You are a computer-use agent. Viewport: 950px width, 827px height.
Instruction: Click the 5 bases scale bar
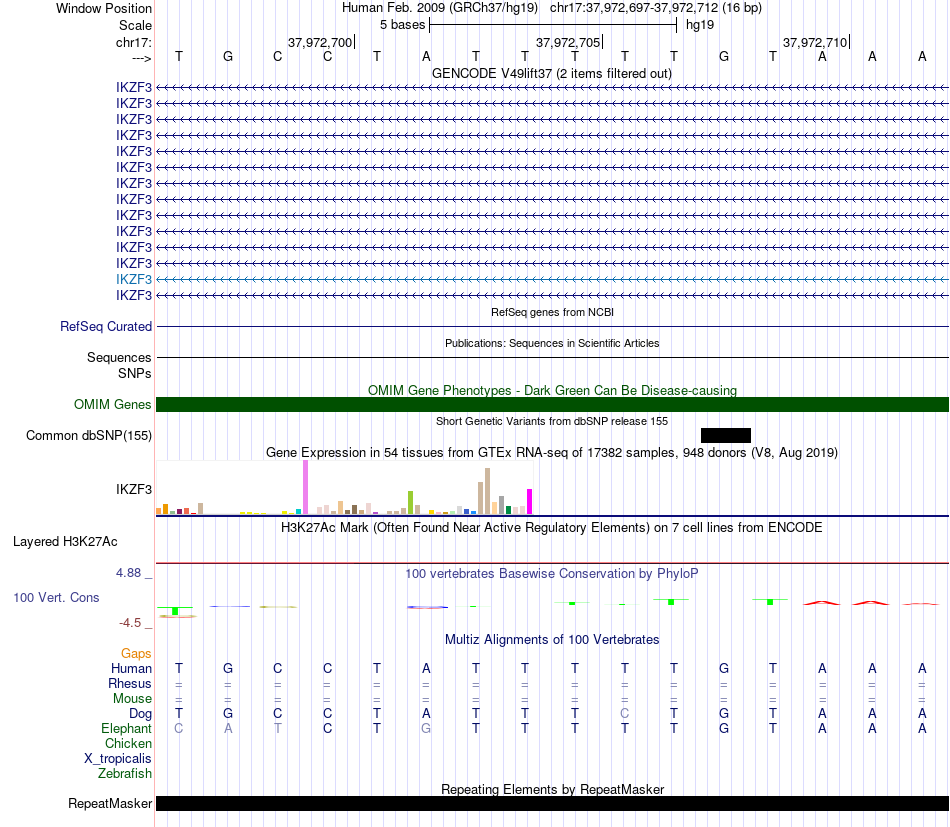(553, 25)
